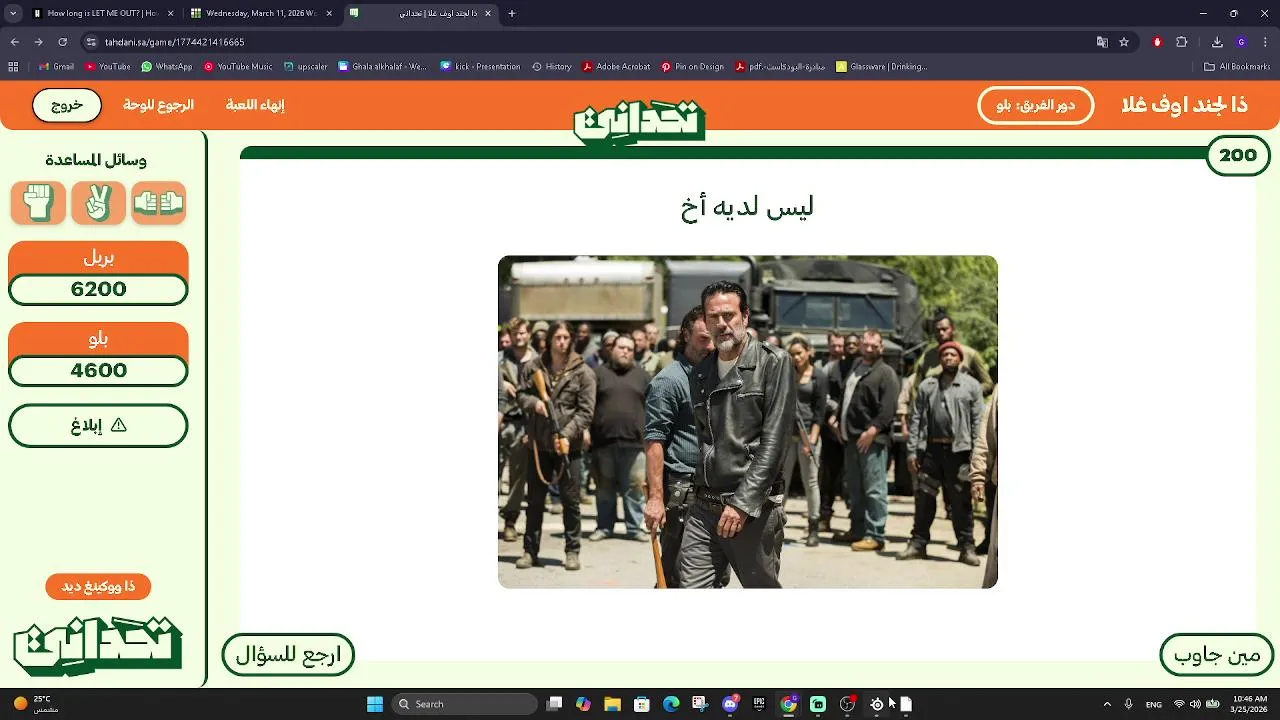This screenshot has width=1280, height=720.
Task: Click the بلو team name label
Action: [x=98, y=339]
